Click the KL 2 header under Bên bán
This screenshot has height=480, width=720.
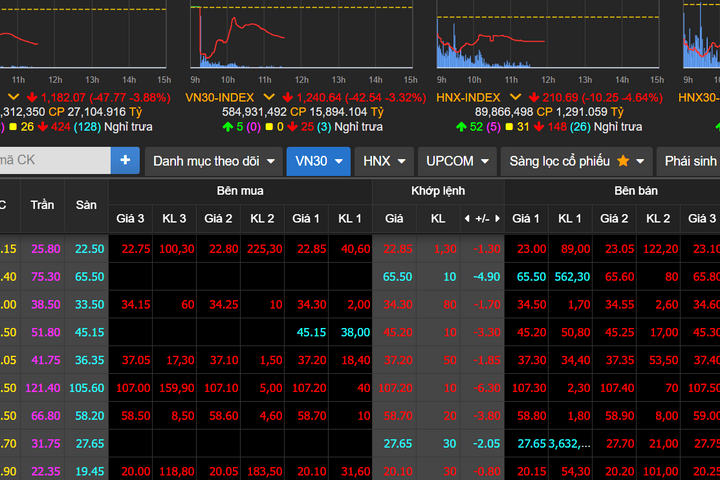click(658, 219)
